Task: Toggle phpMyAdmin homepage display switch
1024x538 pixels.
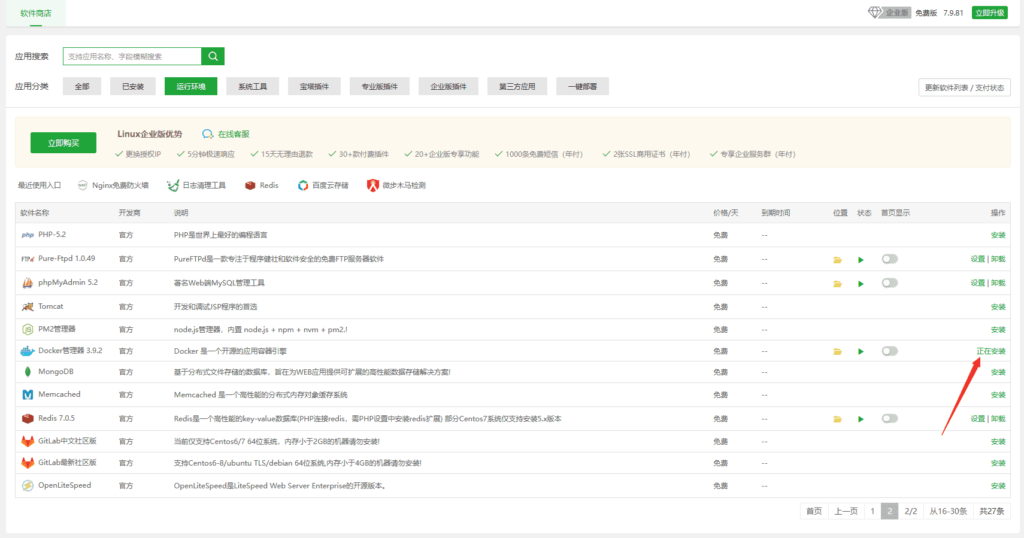Action: [889, 283]
